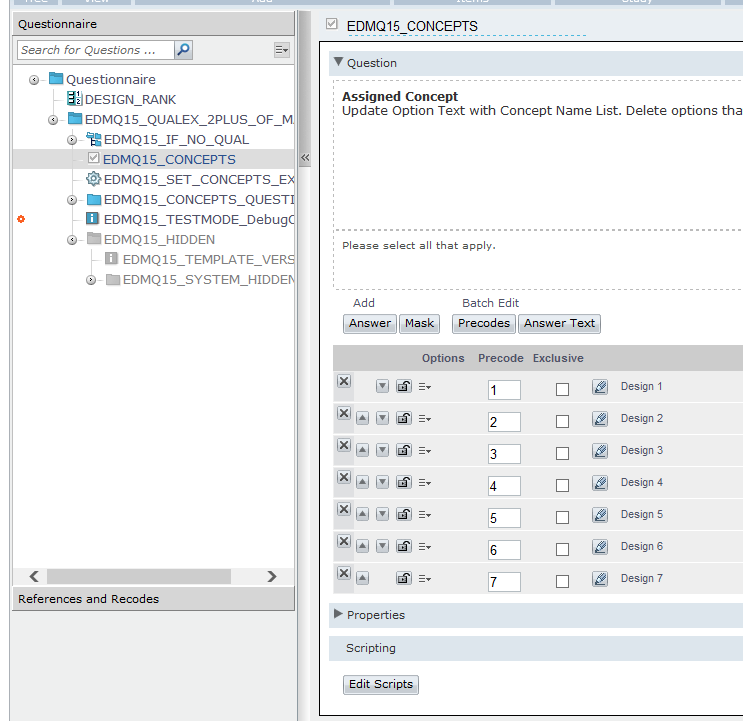The width and height of the screenshot is (743, 721).
Task: Move Design 1 down one position
Action: [382, 386]
